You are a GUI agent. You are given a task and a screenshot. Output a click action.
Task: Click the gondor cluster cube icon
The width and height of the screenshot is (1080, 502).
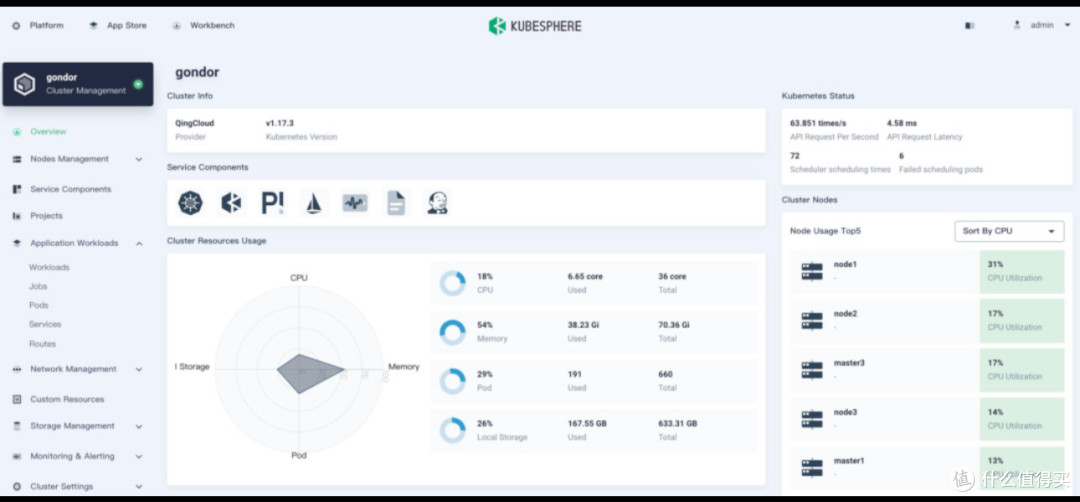(24, 84)
